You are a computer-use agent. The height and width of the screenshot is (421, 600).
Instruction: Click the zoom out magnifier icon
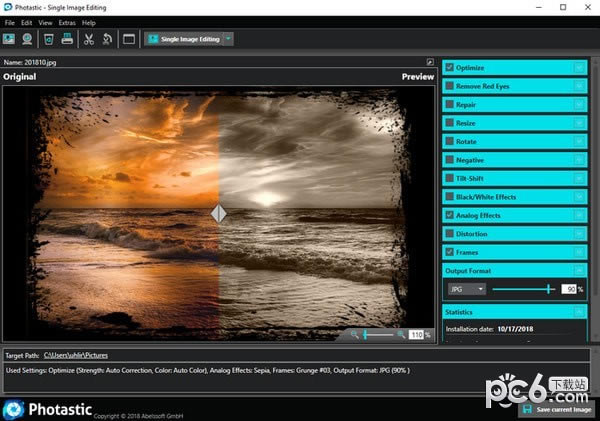(x=354, y=334)
